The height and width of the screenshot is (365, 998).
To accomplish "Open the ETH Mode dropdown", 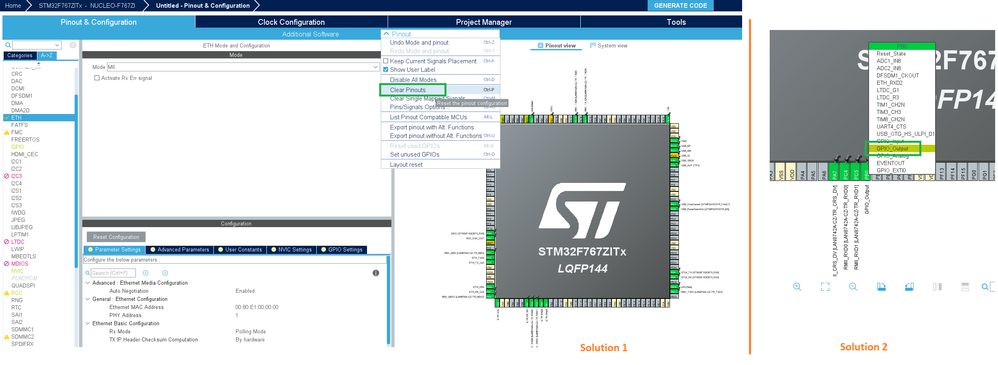I will coord(242,66).
